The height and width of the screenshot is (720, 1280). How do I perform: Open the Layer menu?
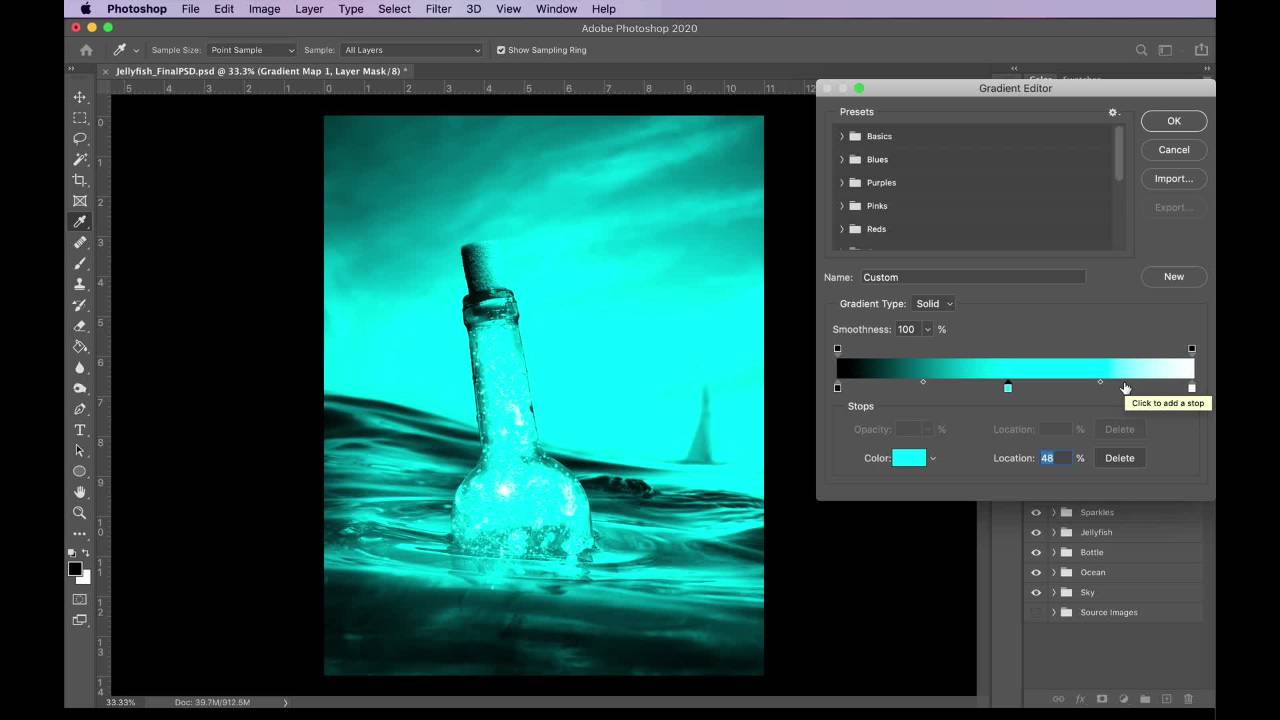(x=309, y=9)
